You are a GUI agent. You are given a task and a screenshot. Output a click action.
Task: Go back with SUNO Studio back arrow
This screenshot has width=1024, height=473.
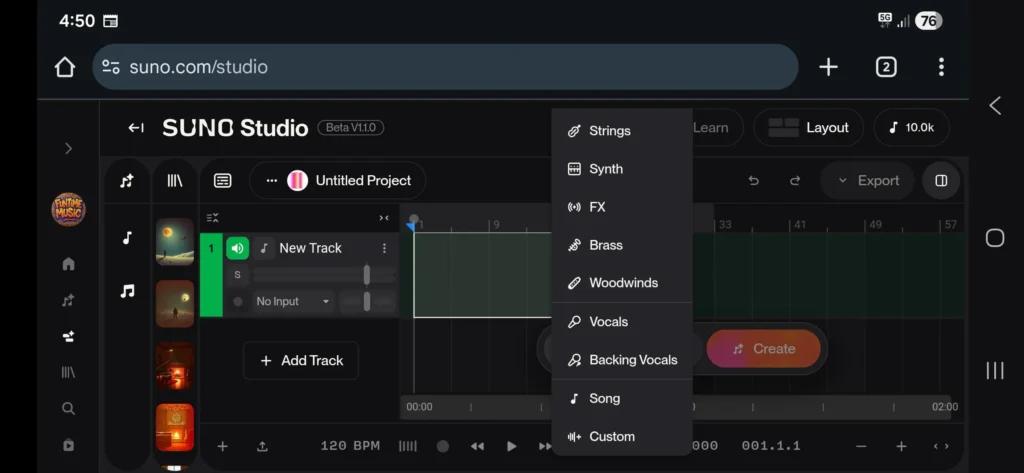pos(136,128)
